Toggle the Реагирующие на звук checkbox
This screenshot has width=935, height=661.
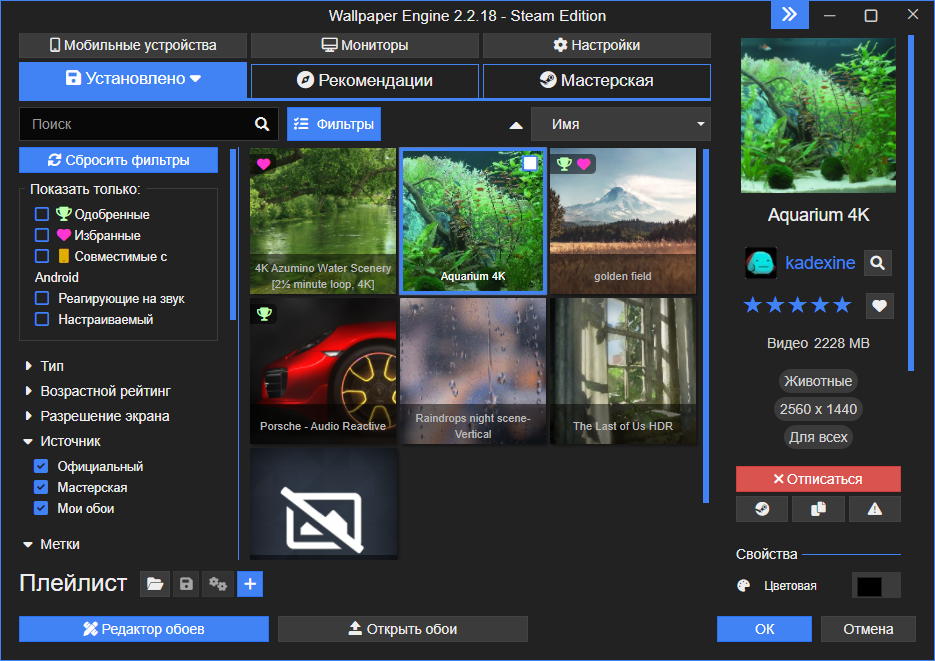(42, 298)
